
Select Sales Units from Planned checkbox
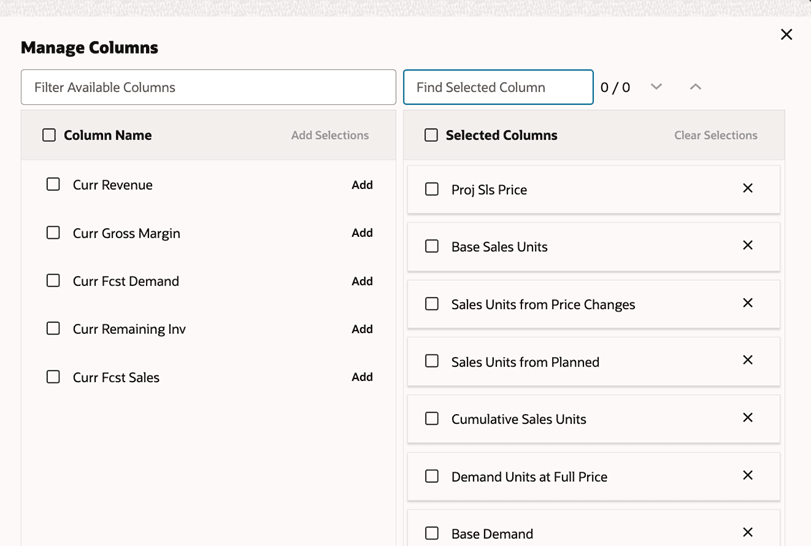coord(432,361)
